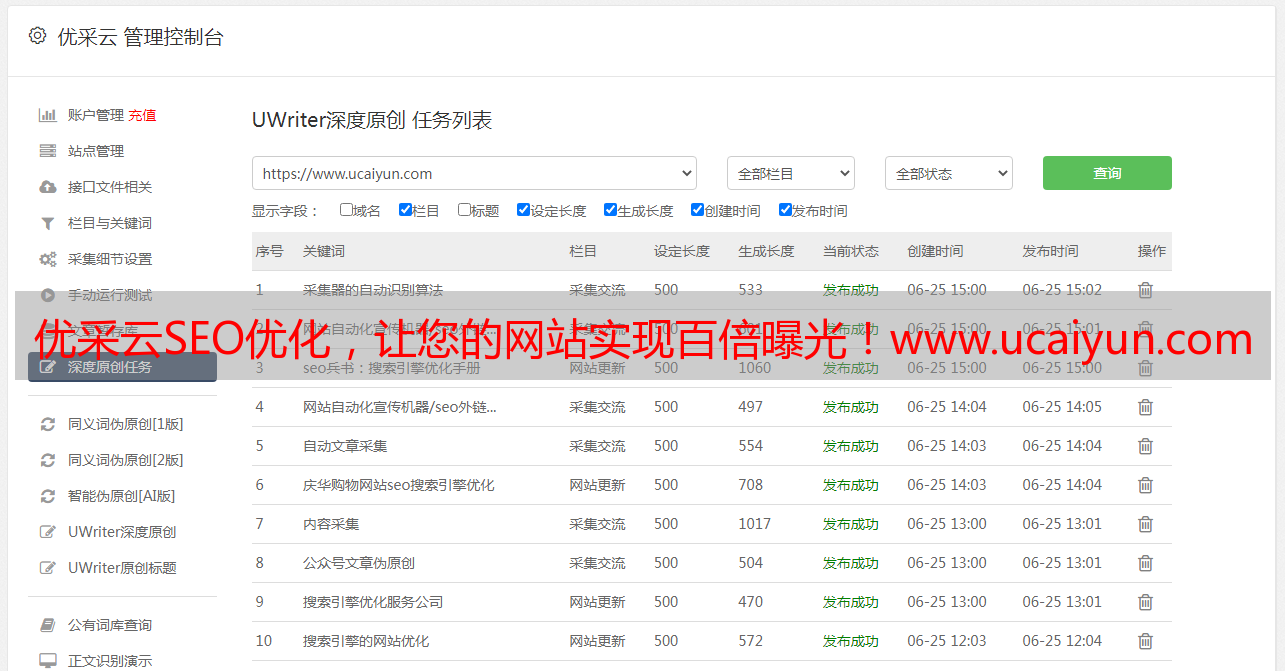1285x671 pixels.
Task: Open 智能伪原创[AI版] link
Action: [x=122, y=496]
